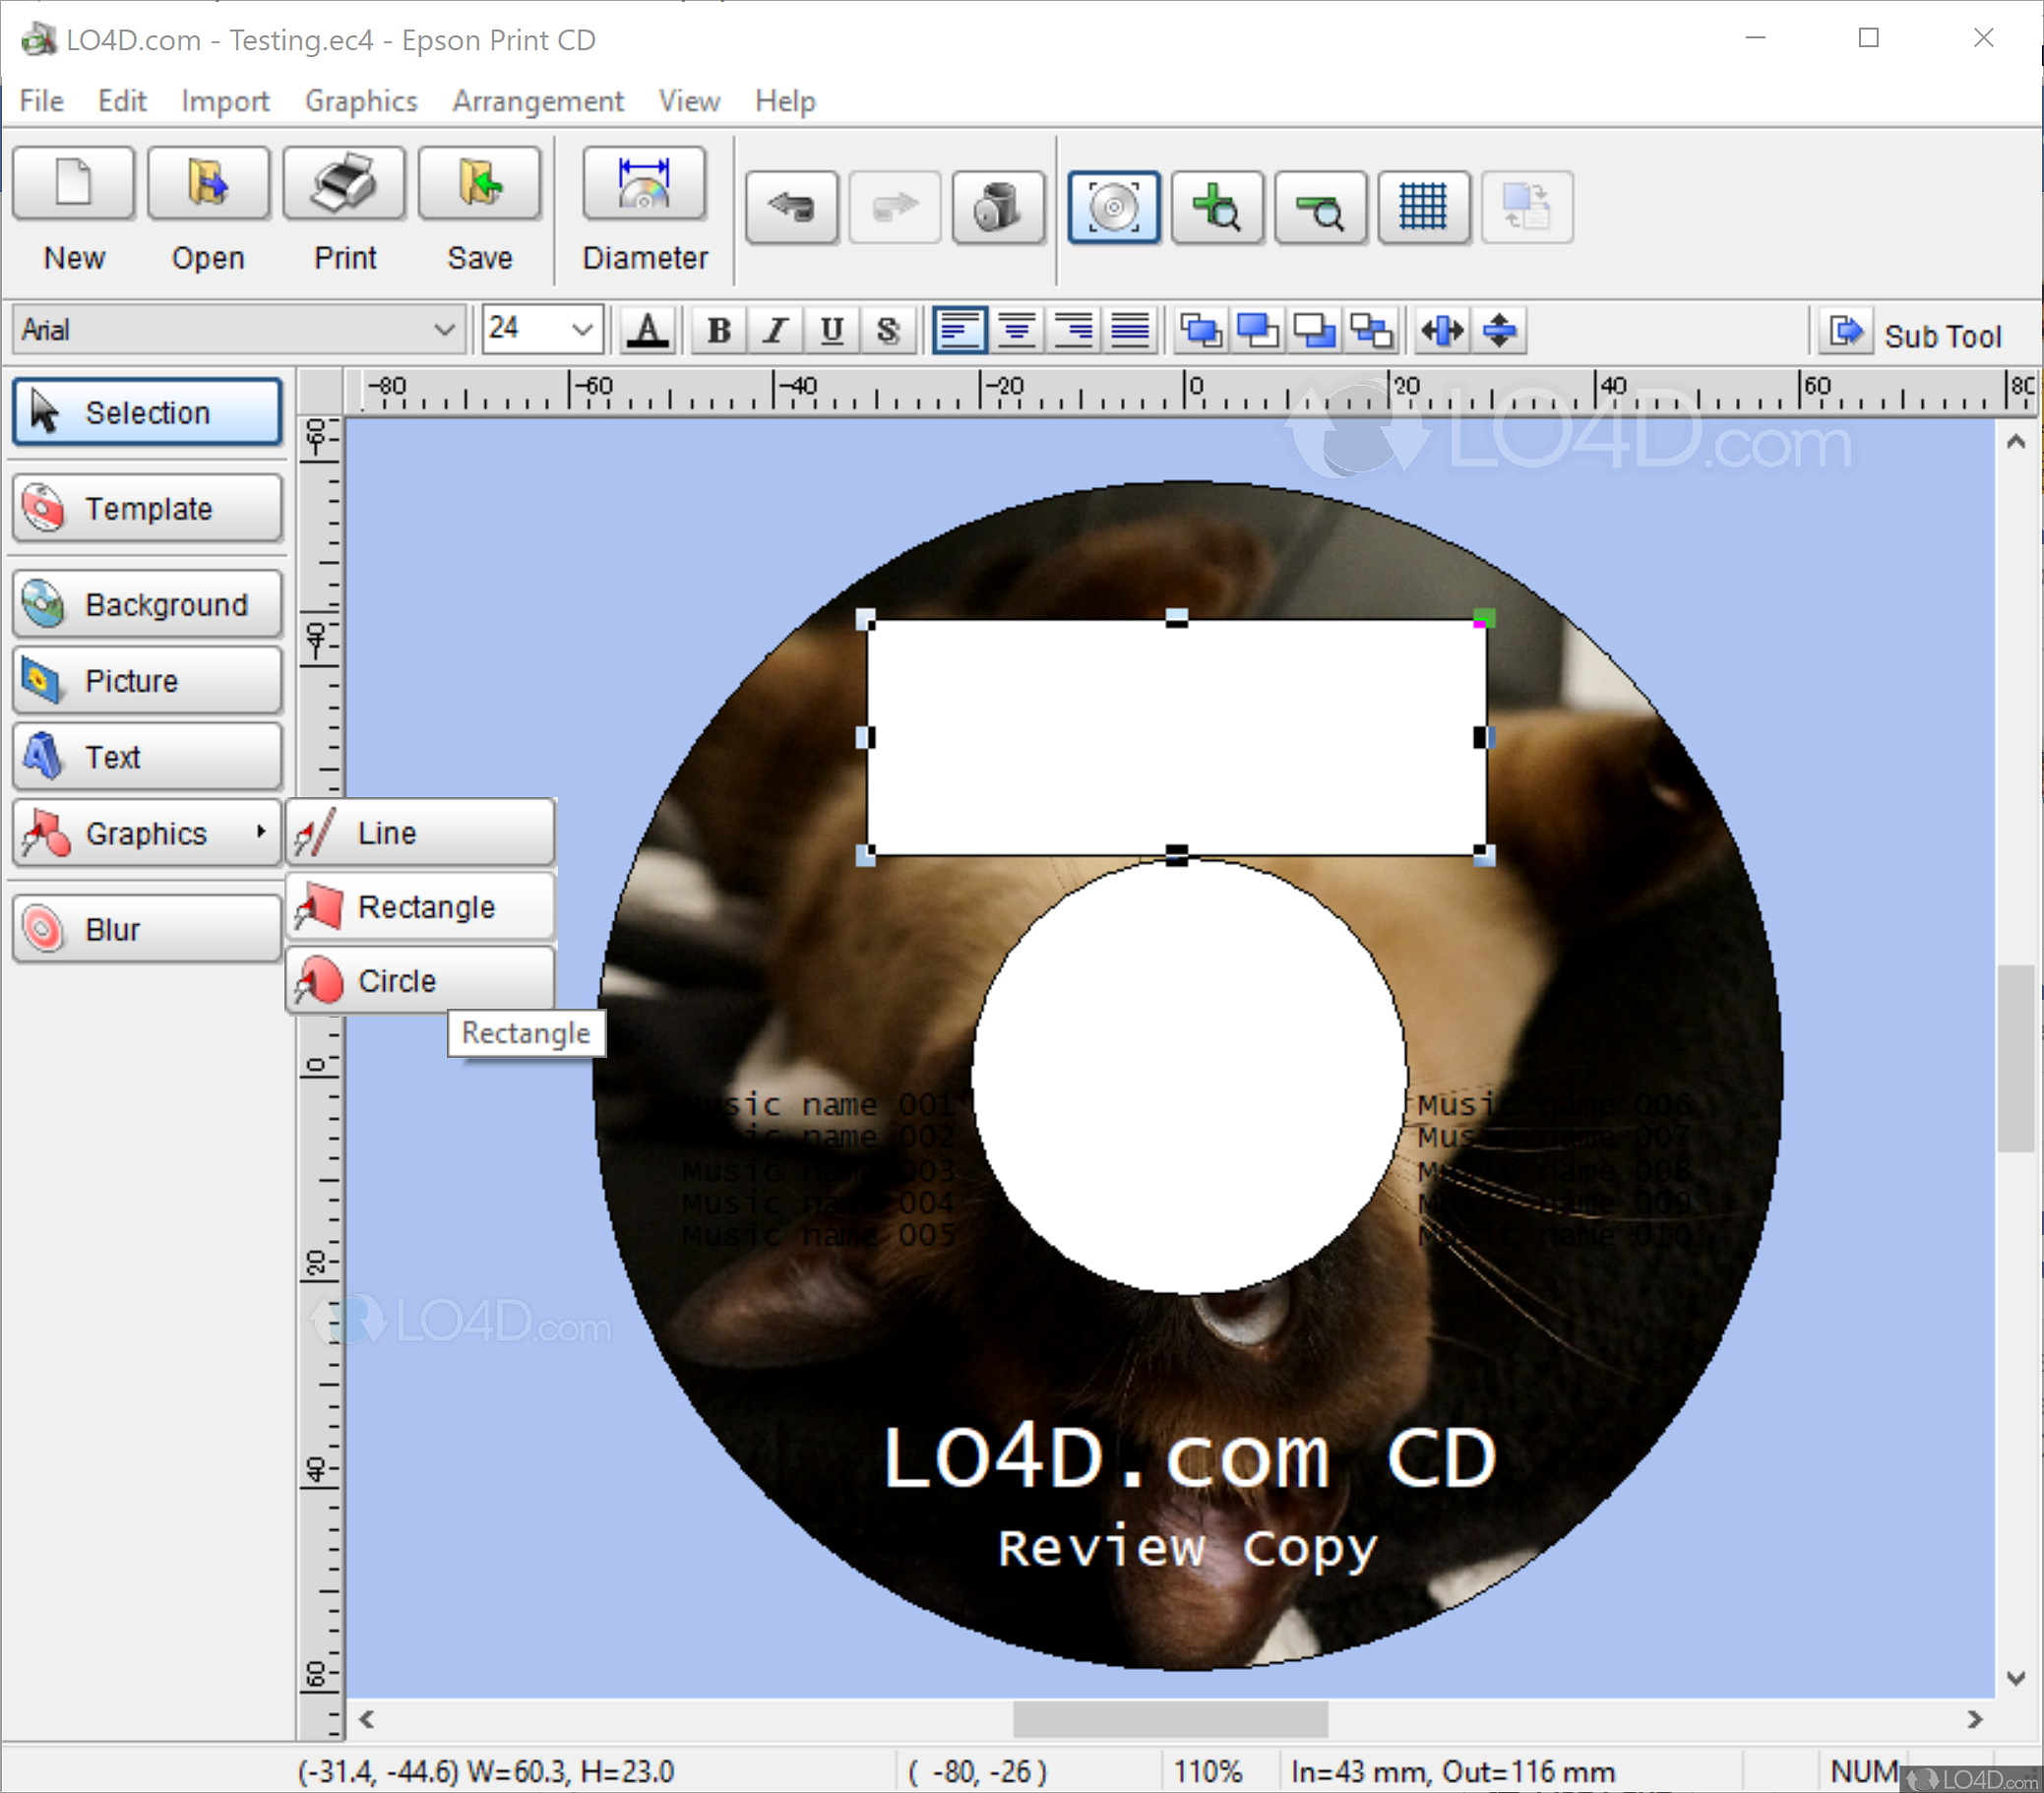Zoom in on the CD design
Screen dimensions: 2044x1793
pyautogui.click(x=1217, y=207)
